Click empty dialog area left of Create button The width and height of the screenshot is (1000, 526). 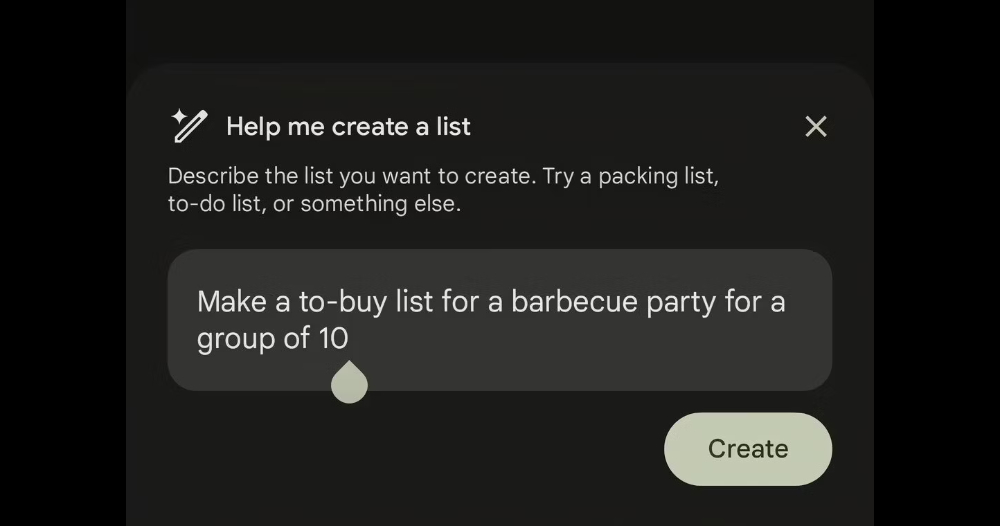click(x=408, y=449)
